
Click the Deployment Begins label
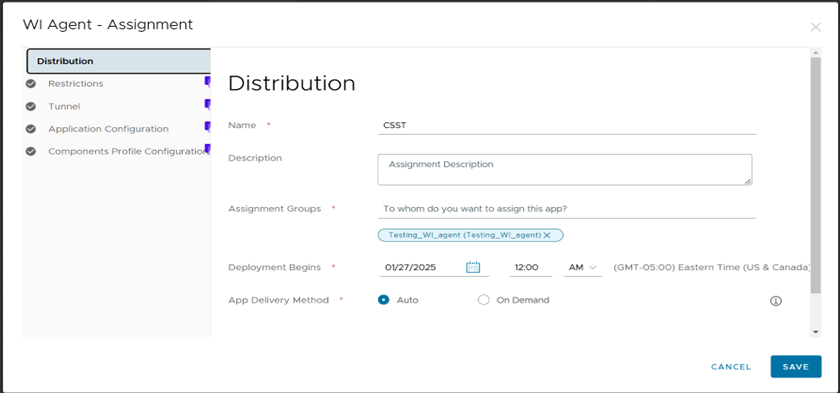coord(274,267)
